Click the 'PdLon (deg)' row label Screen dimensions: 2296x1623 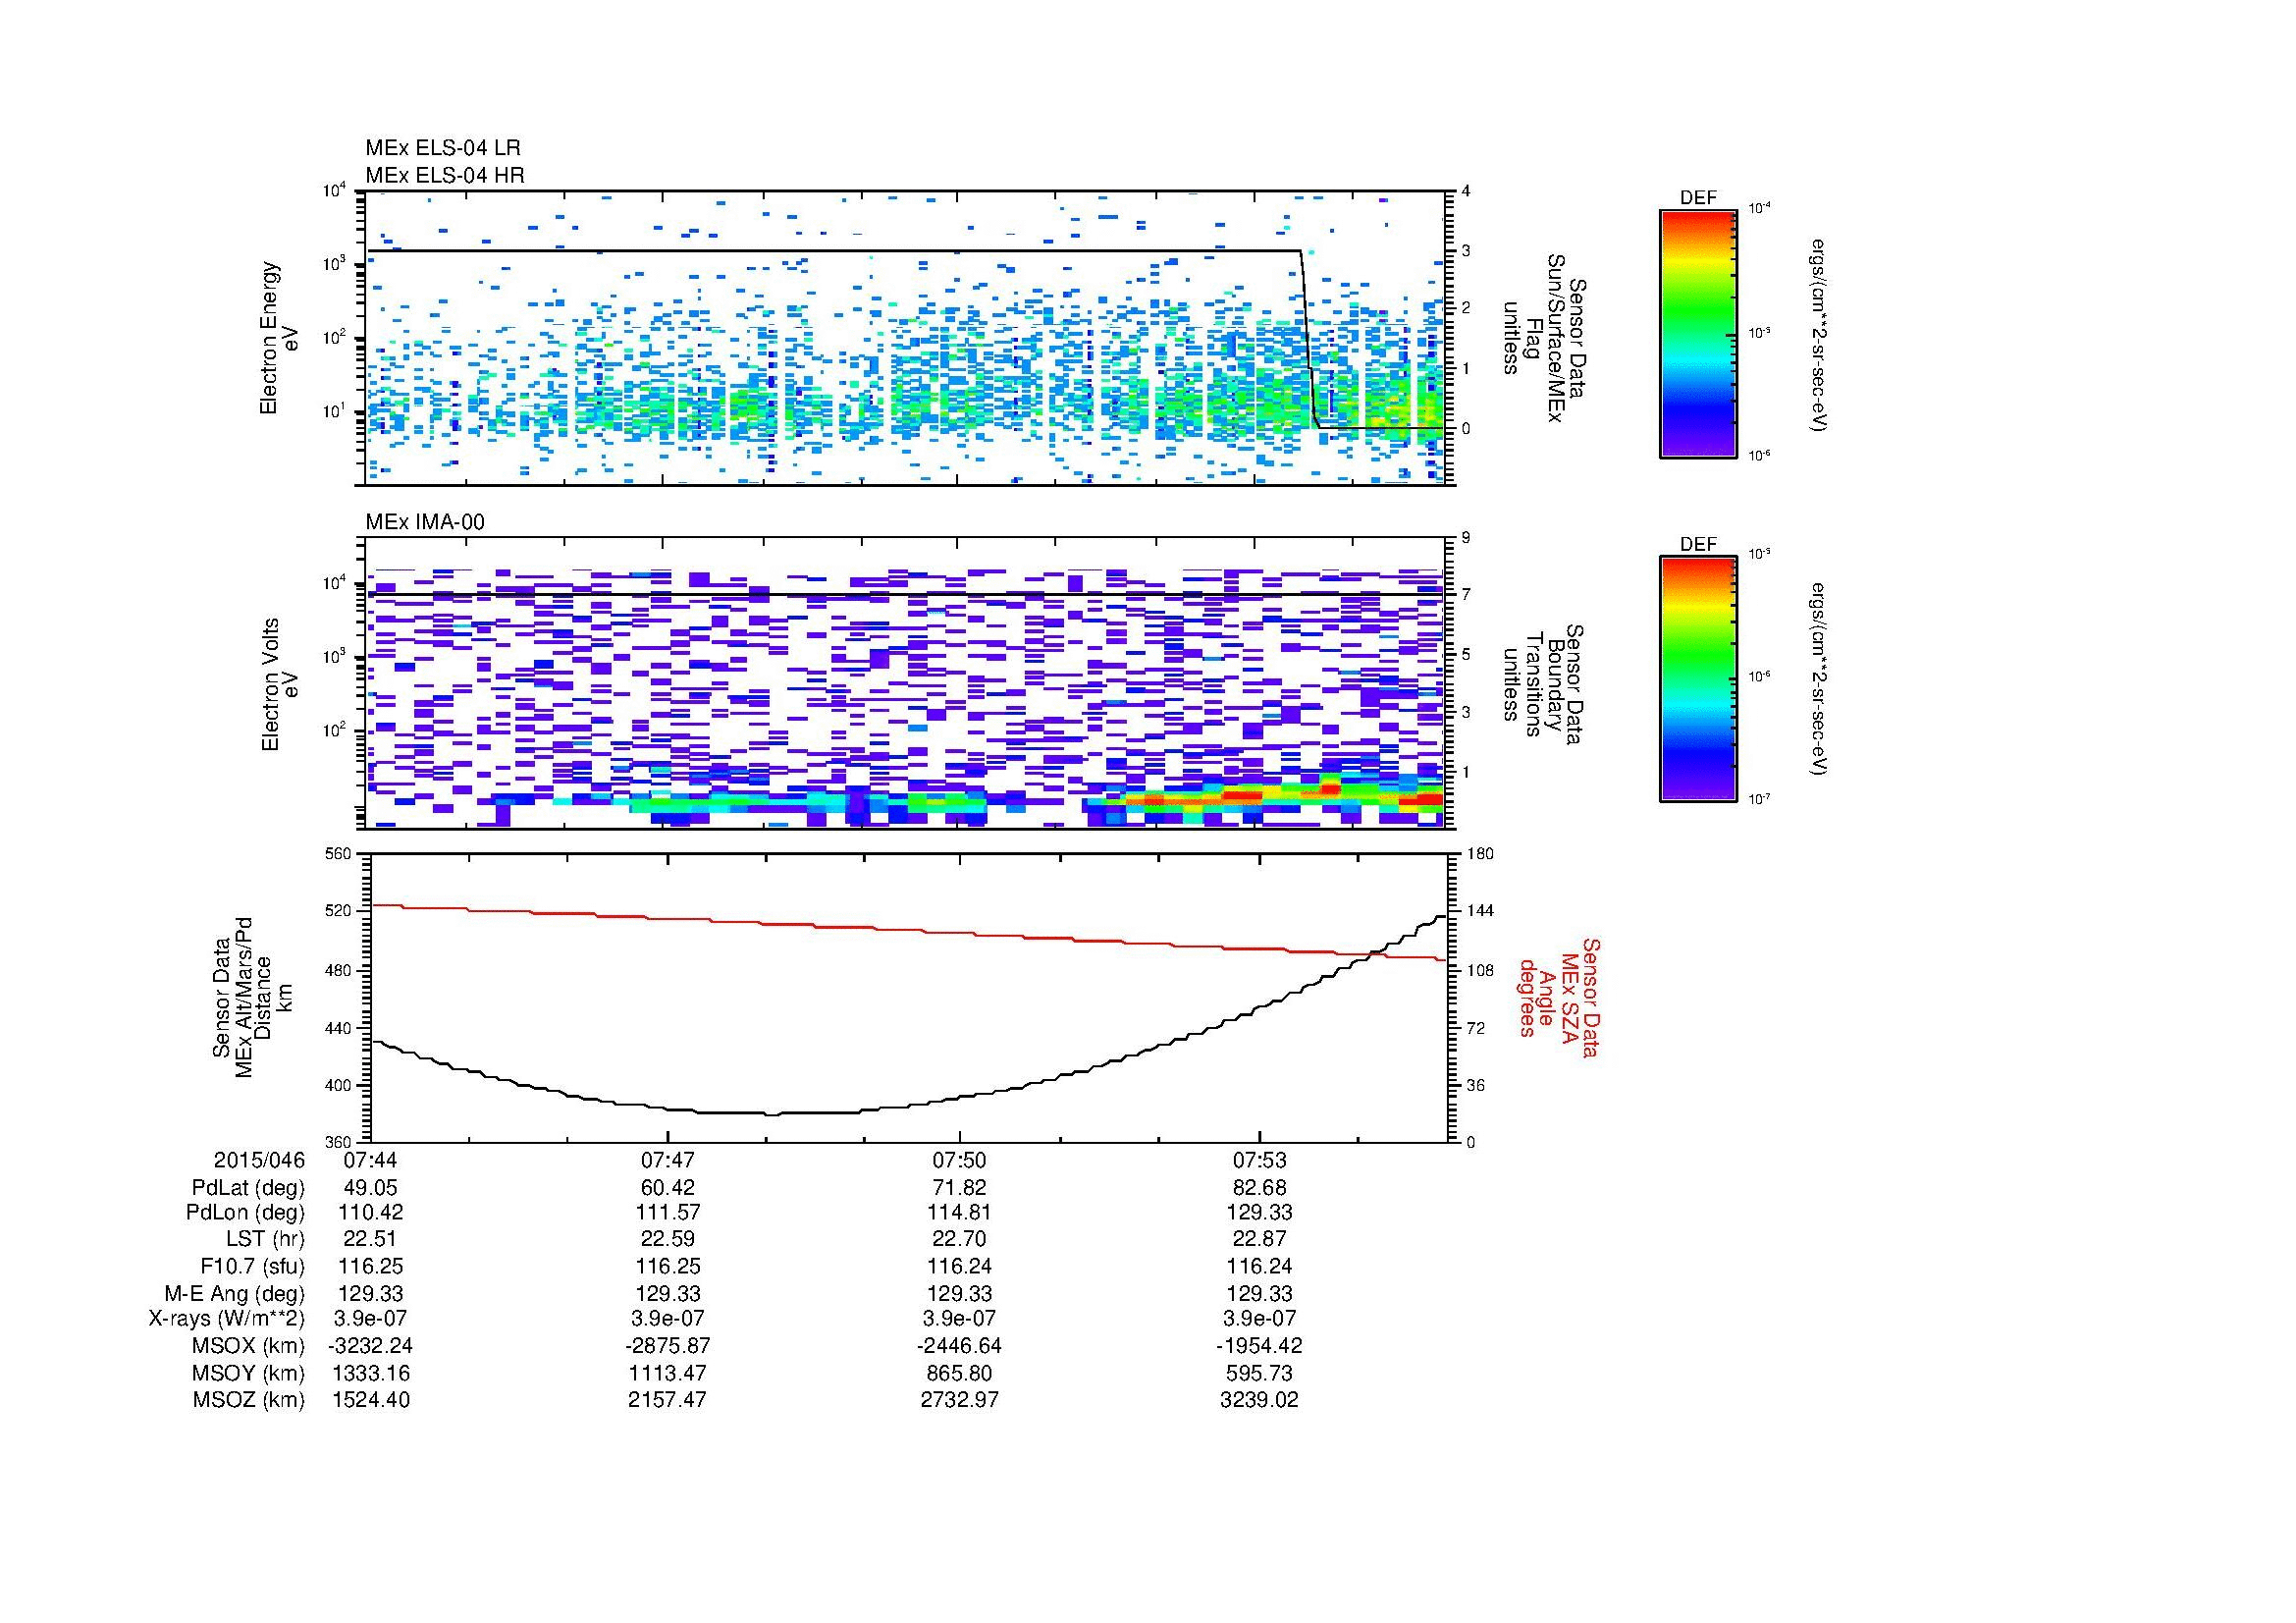[245, 1212]
